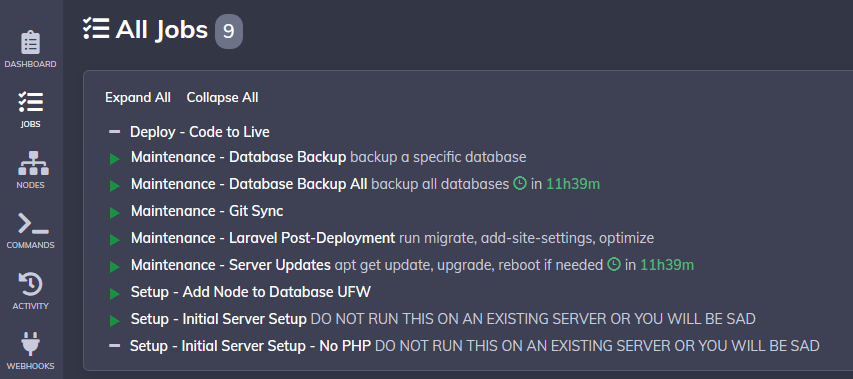
Task: Click the schedule clock icon on Database Backup All
Action: [x=520, y=184]
